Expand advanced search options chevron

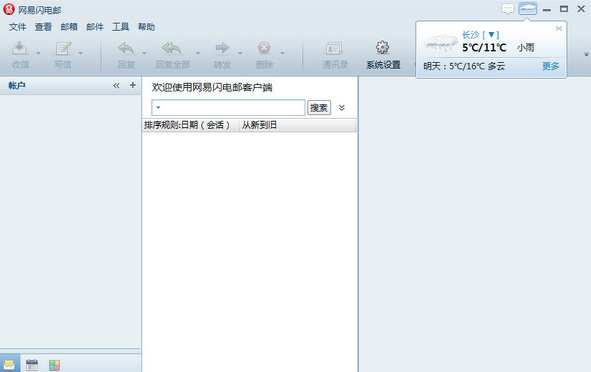342,108
